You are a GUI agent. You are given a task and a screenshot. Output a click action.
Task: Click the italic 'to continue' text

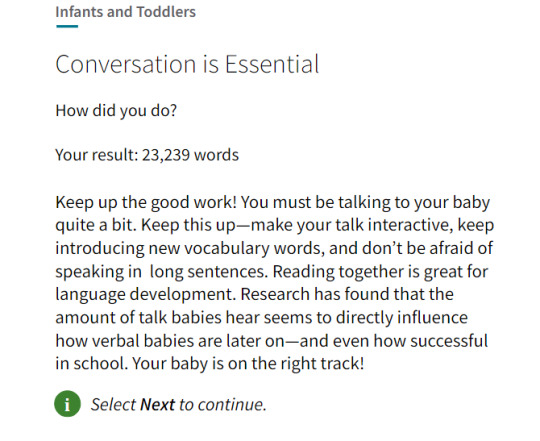222,404
